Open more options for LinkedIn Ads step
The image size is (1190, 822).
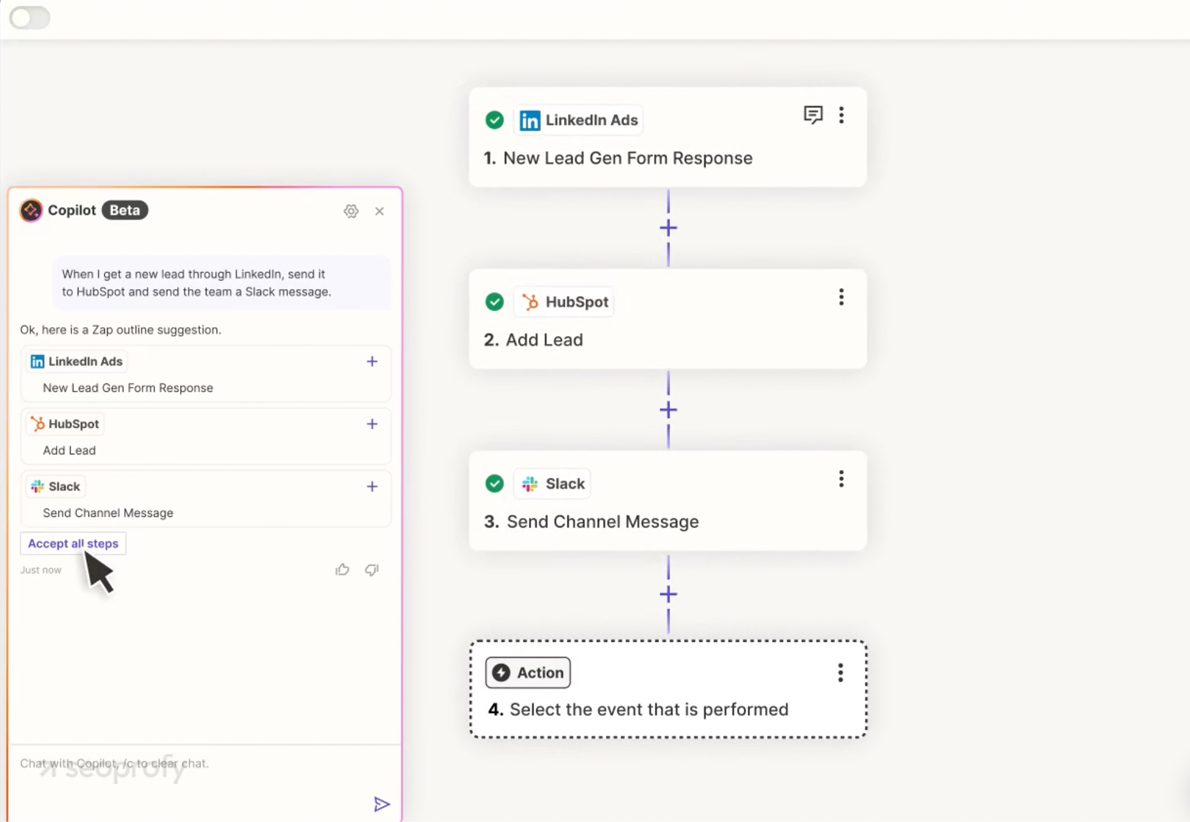coord(841,115)
